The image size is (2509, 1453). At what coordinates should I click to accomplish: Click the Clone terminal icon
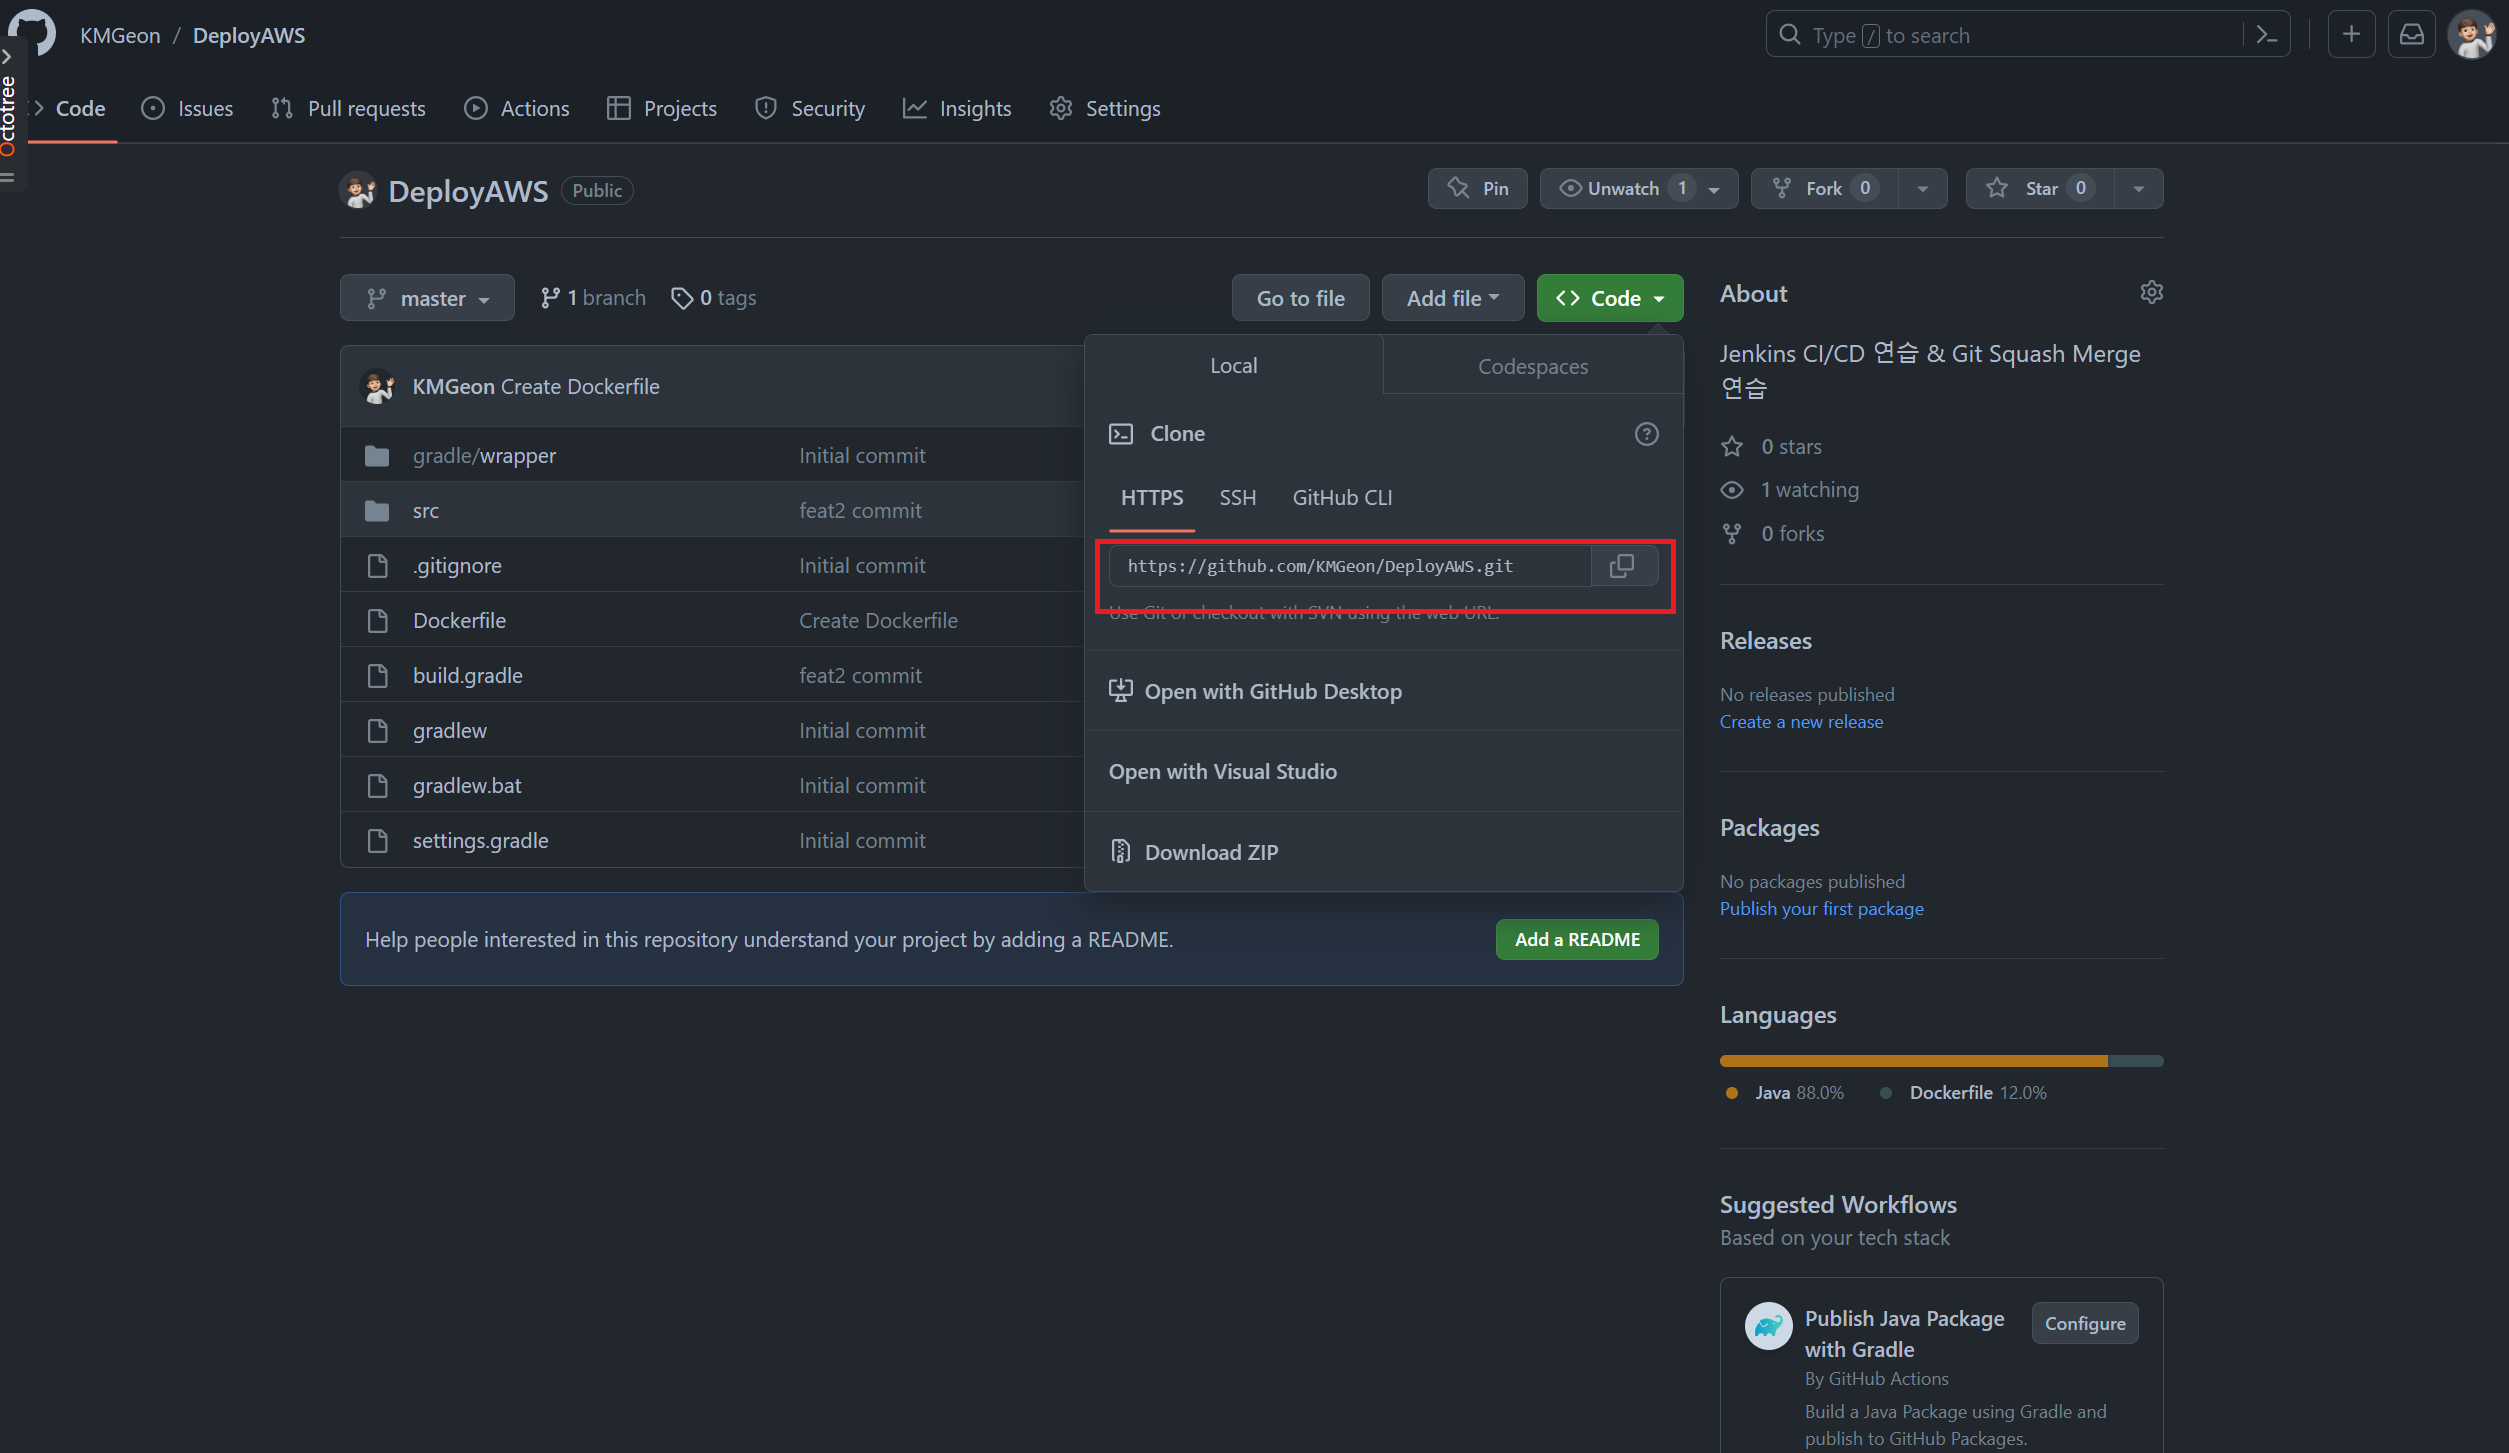(1121, 434)
